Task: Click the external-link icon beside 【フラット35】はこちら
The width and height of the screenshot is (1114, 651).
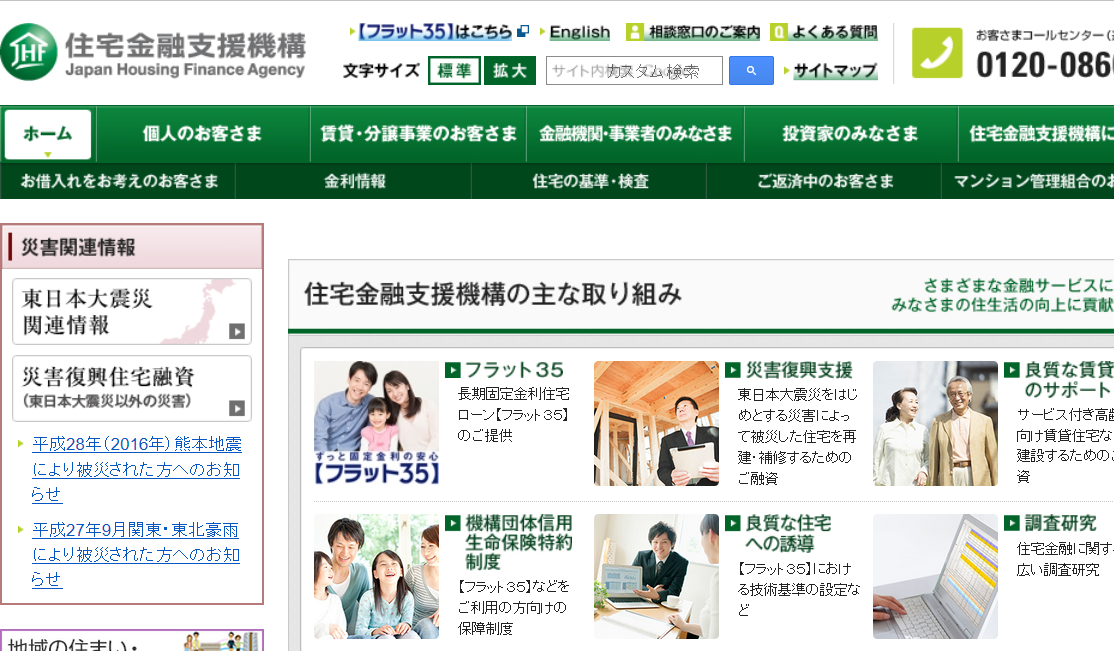Action: (523, 31)
